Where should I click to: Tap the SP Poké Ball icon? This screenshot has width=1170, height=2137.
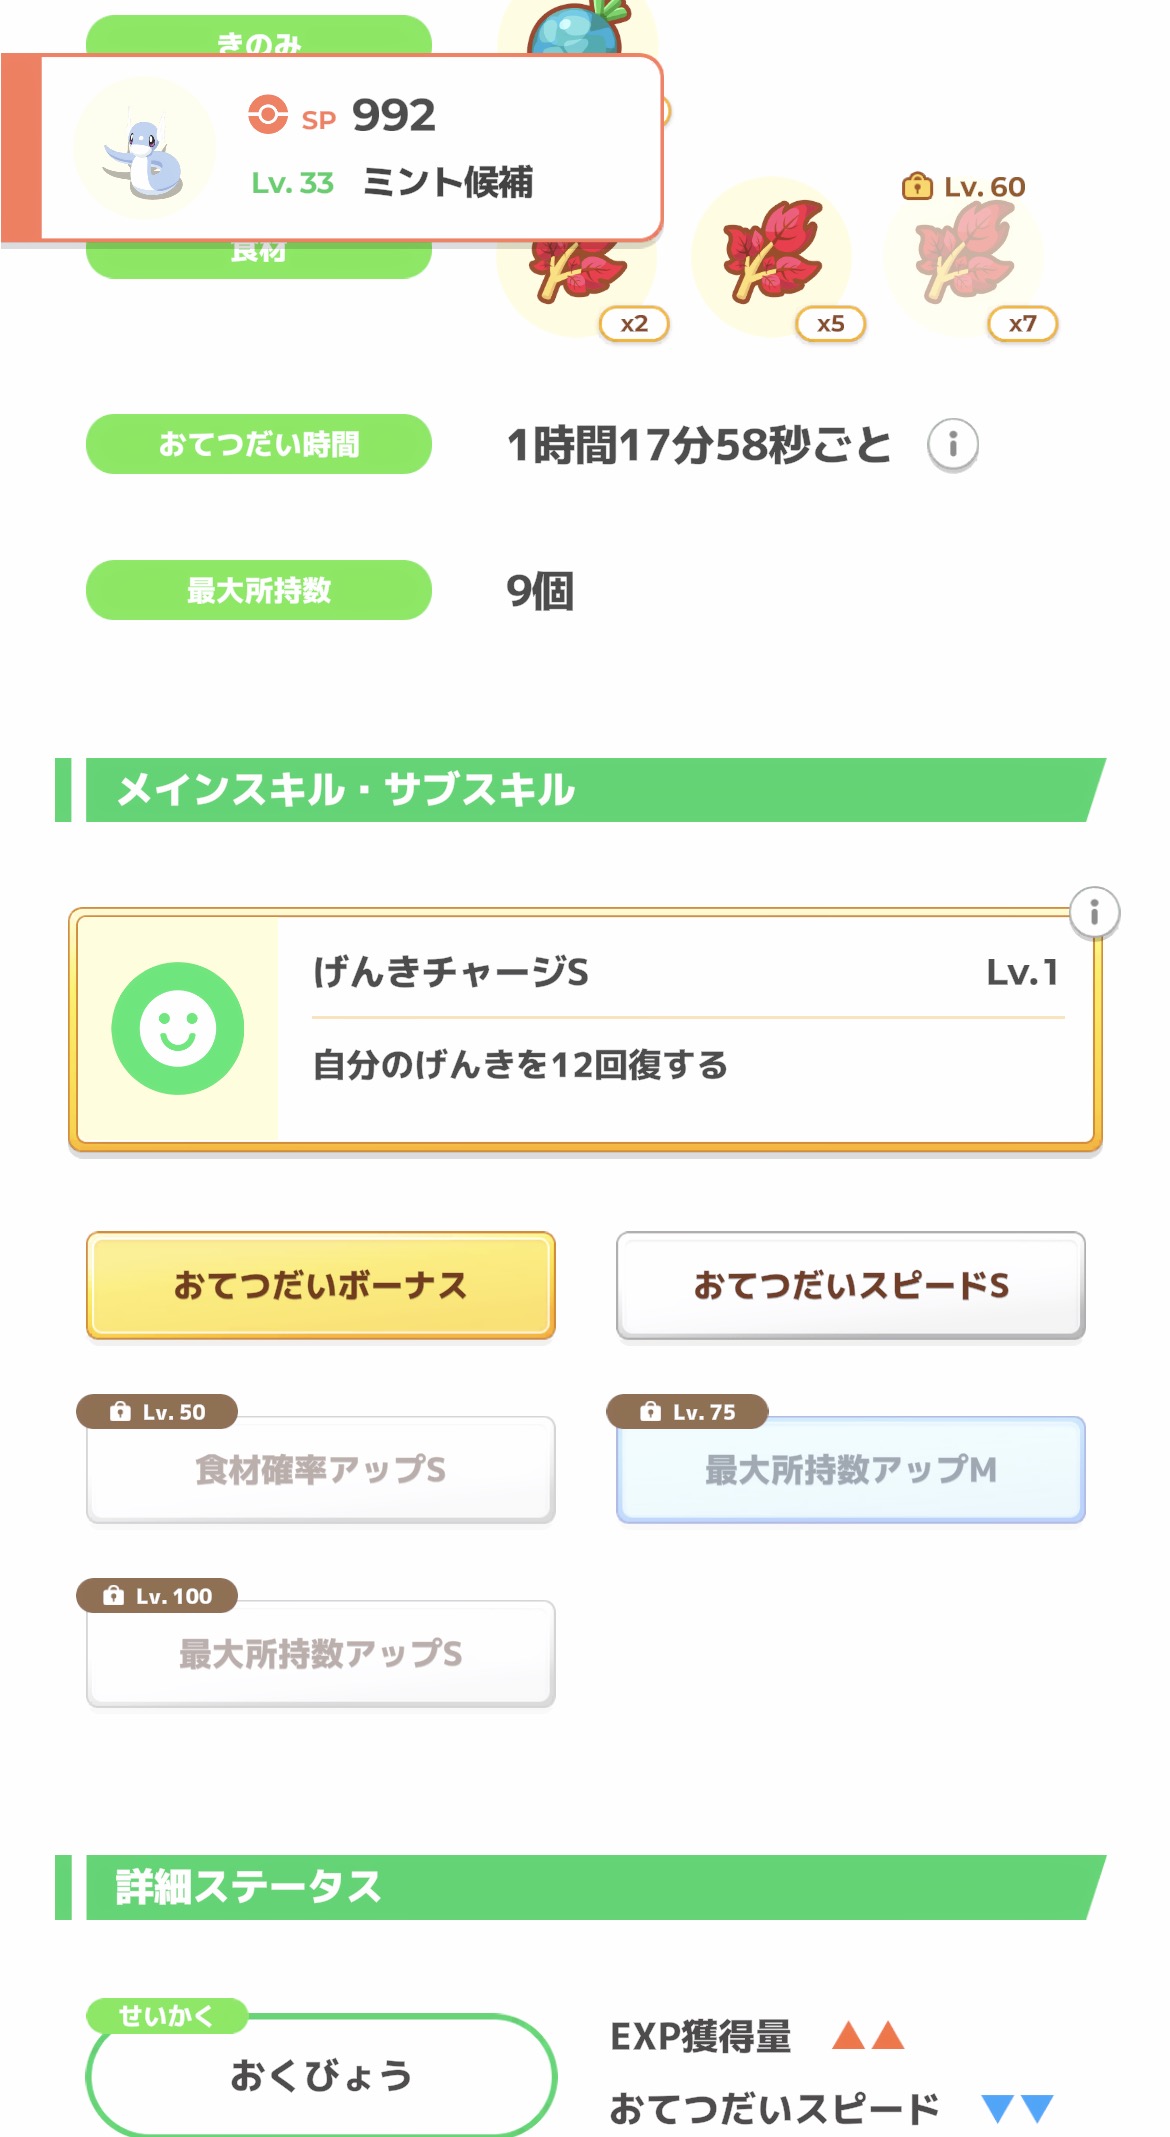(268, 115)
